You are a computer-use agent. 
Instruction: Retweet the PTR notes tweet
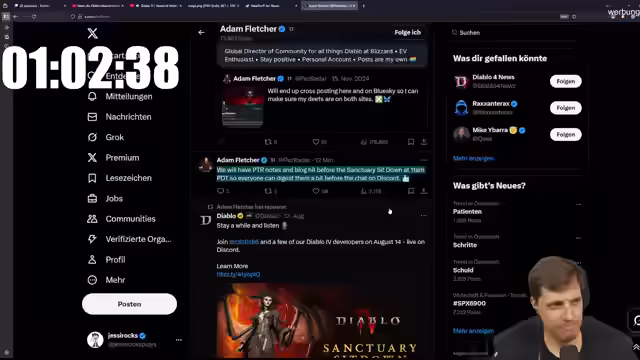tap(271, 191)
